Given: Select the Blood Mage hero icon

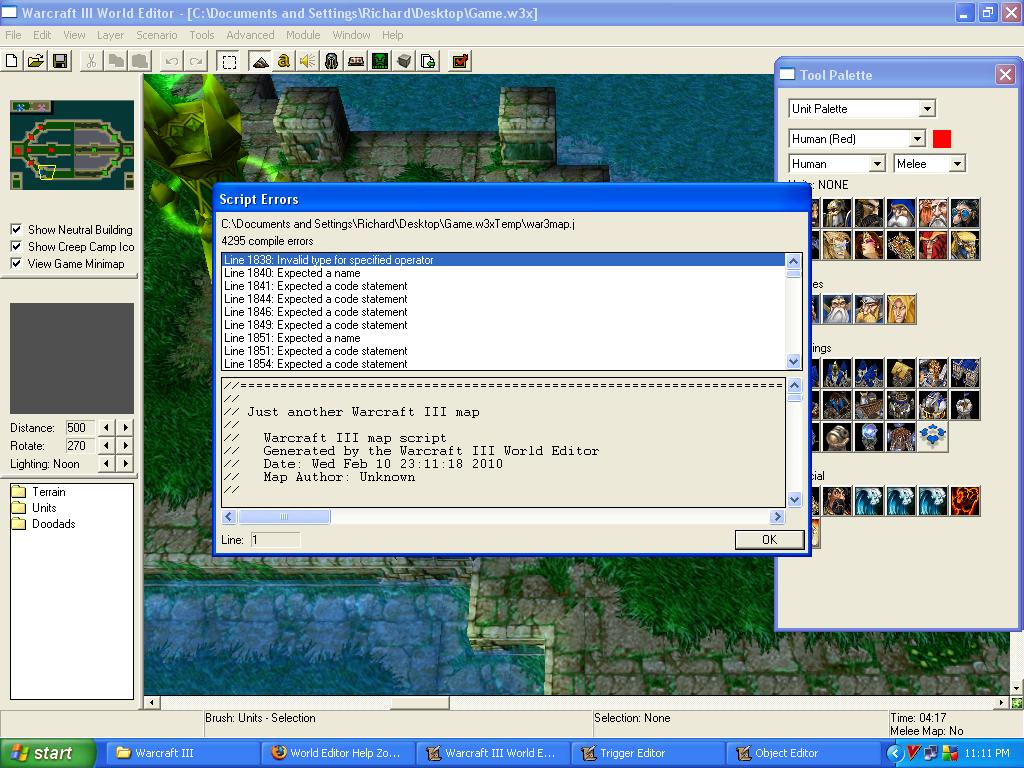Looking at the screenshot, I should pyautogui.click(x=901, y=309).
